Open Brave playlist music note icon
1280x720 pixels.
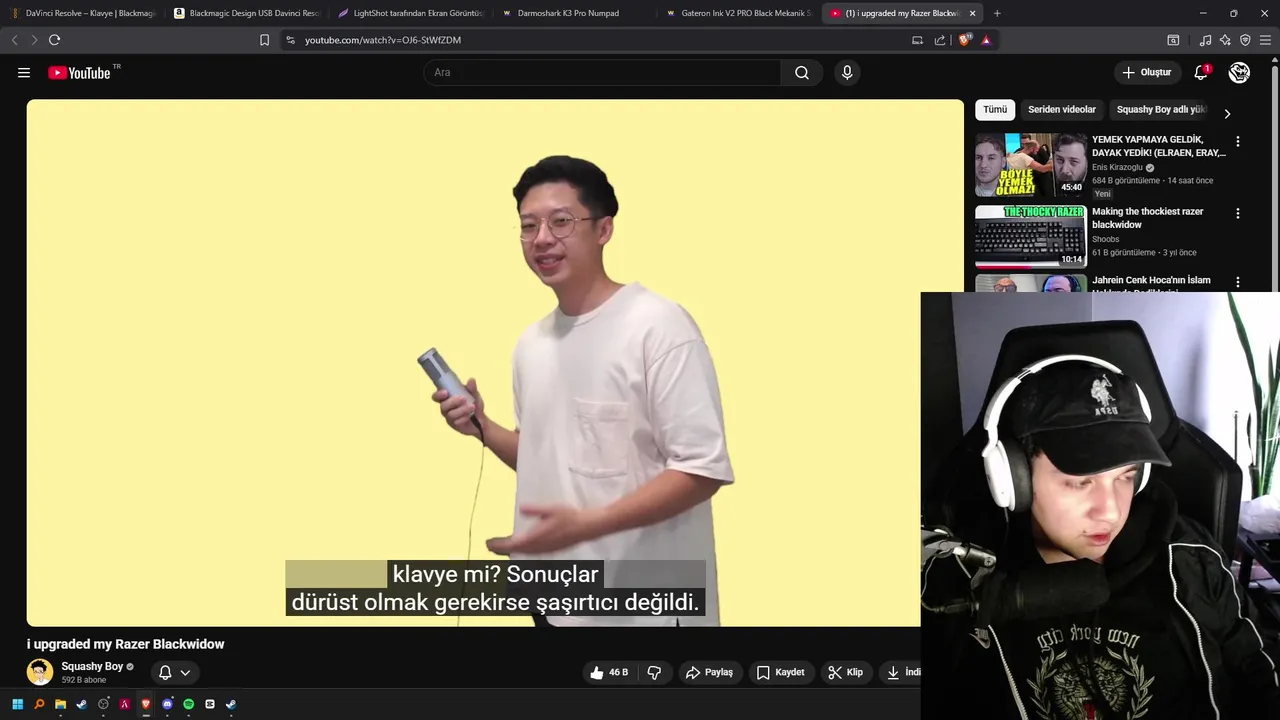[1205, 40]
